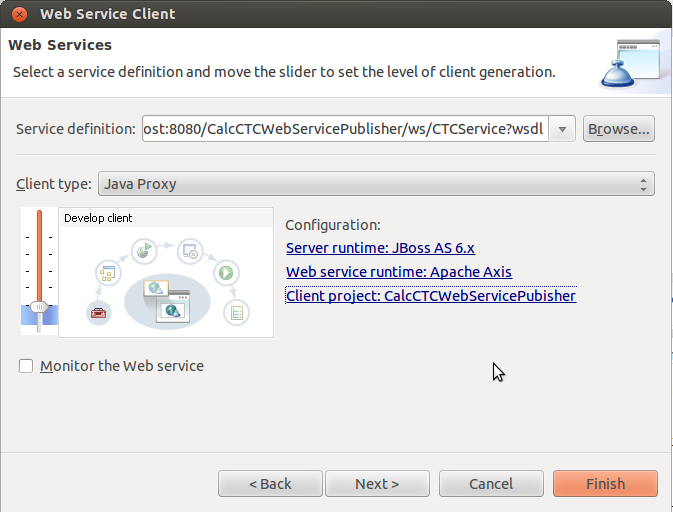Click the Test stage document icon

tap(236, 312)
